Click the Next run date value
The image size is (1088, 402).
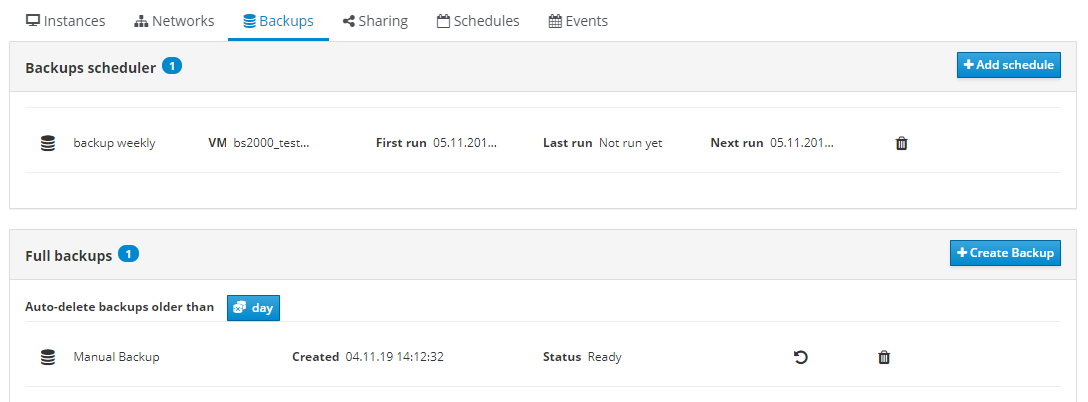[802, 143]
